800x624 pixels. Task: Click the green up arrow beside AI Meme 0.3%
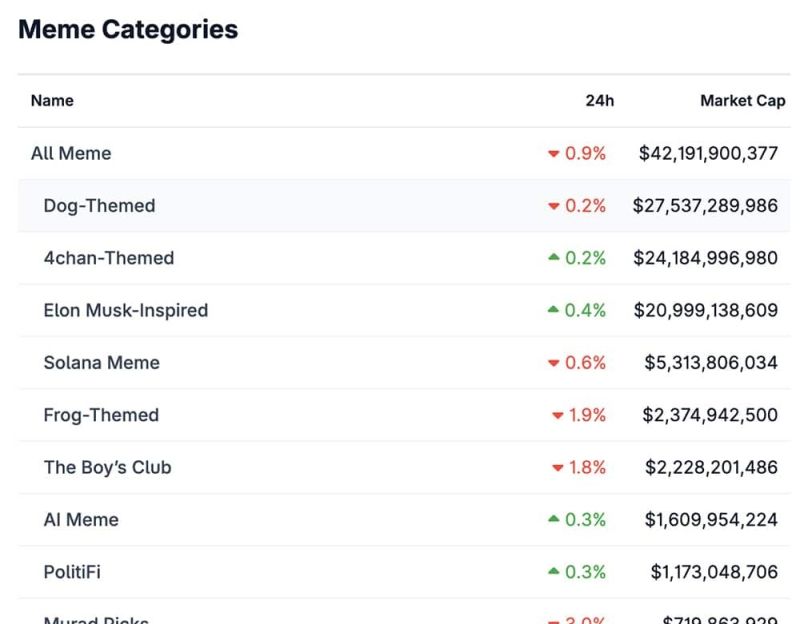(554, 519)
